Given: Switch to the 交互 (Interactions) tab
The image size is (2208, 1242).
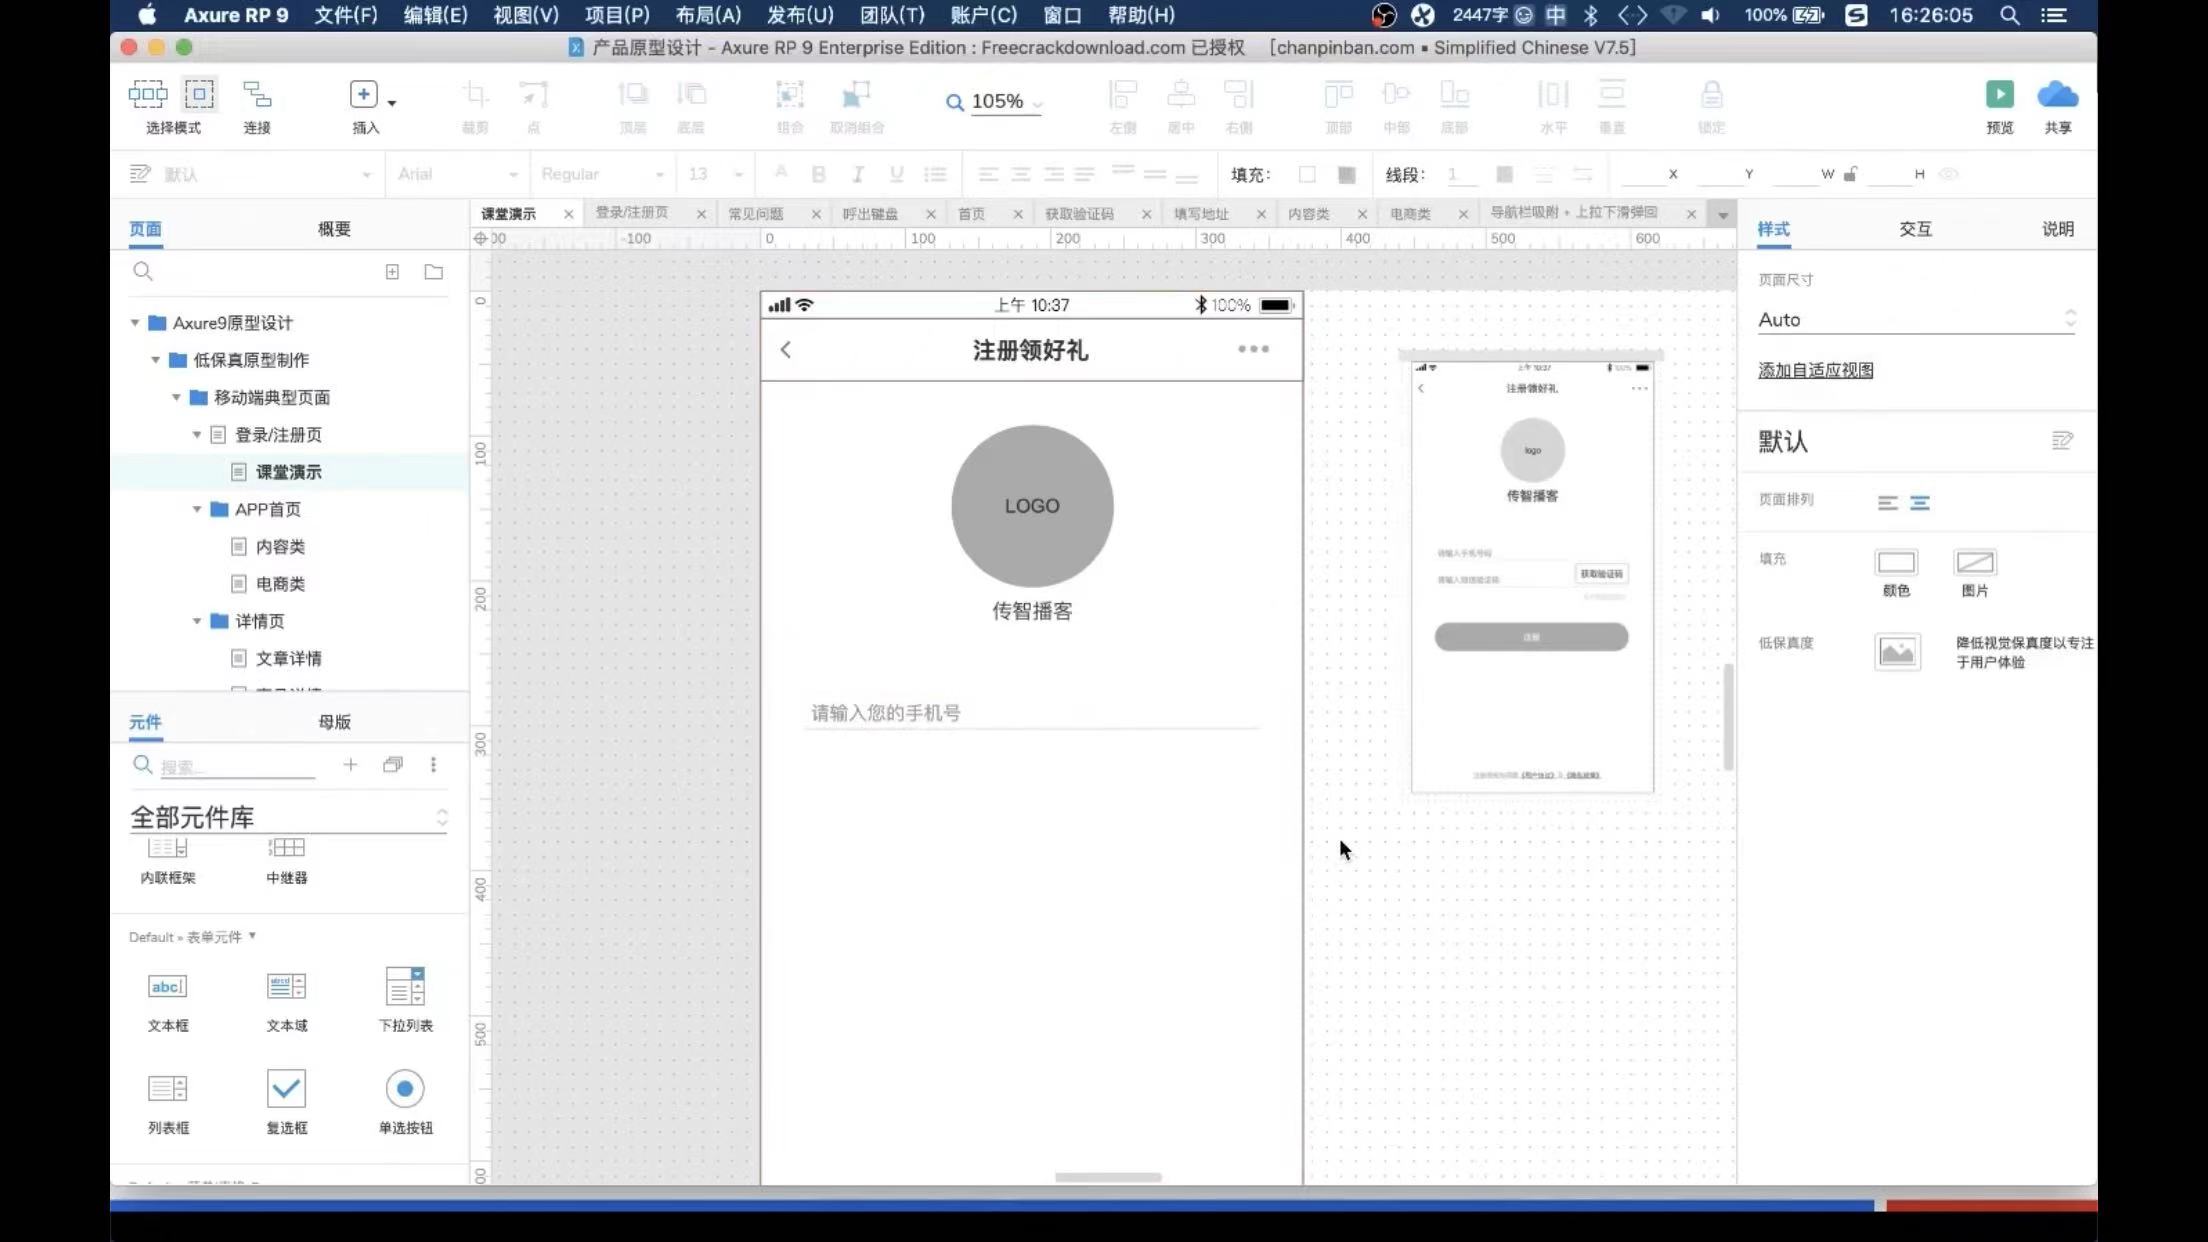Looking at the screenshot, I should coord(1915,229).
